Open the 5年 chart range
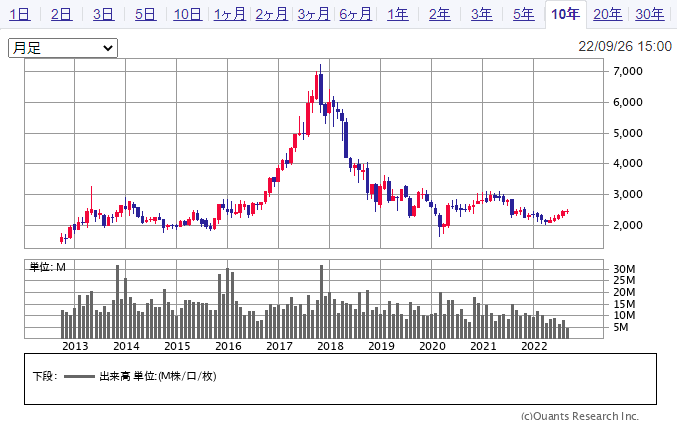Viewport: 677px width, 426px height. pos(523,15)
